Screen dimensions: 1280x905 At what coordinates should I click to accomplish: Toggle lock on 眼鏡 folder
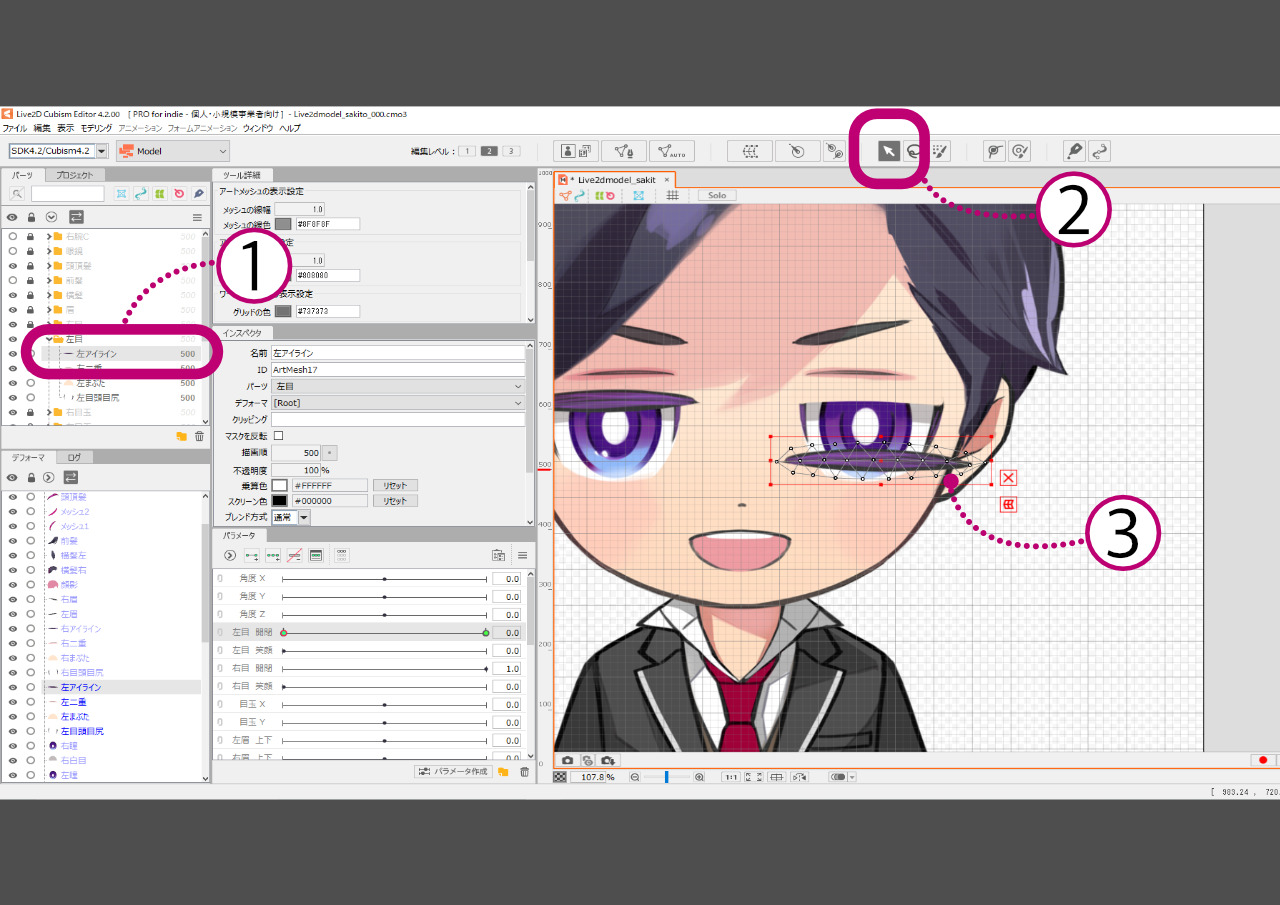(x=31, y=251)
